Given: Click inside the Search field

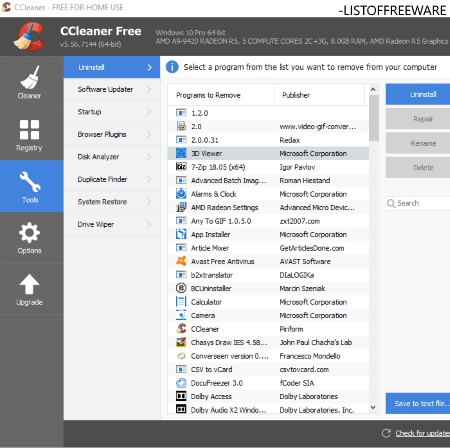Looking at the screenshot, I should [x=418, y=203].
